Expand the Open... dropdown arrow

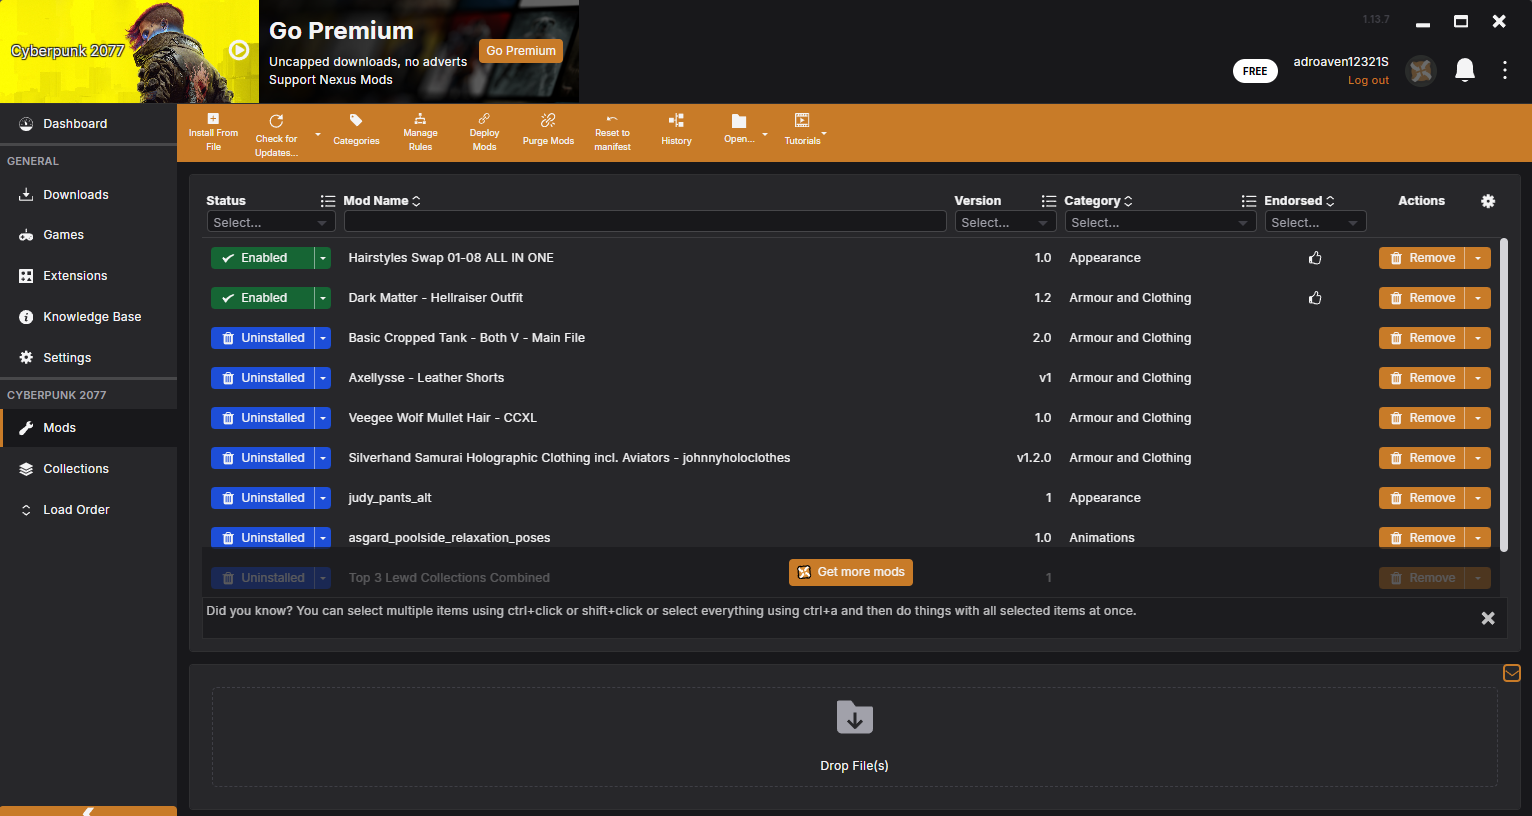pos(765,134)
